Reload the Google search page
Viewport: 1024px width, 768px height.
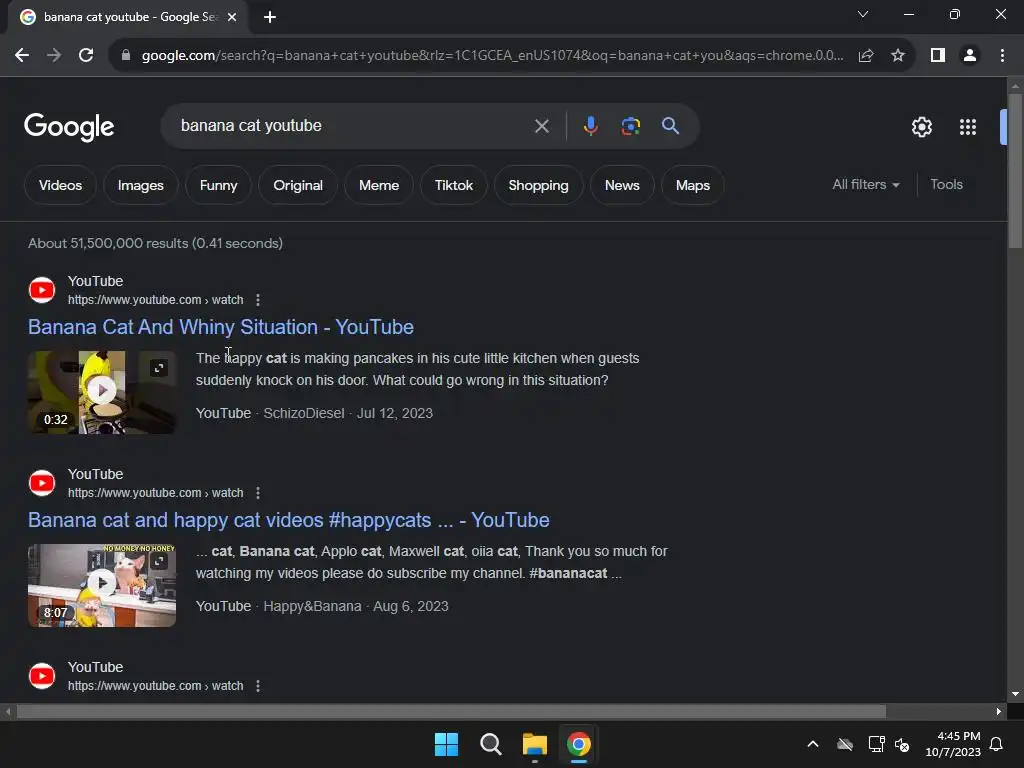click(86, 56)
